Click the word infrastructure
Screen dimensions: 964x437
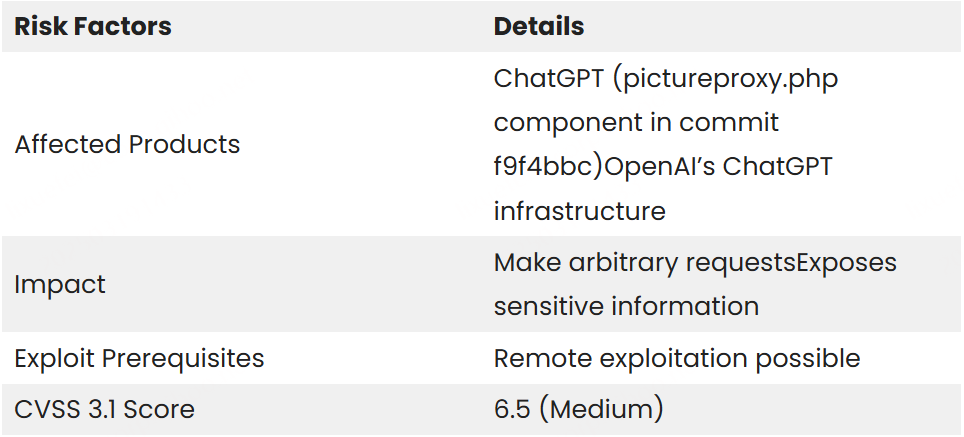point(580,211)
